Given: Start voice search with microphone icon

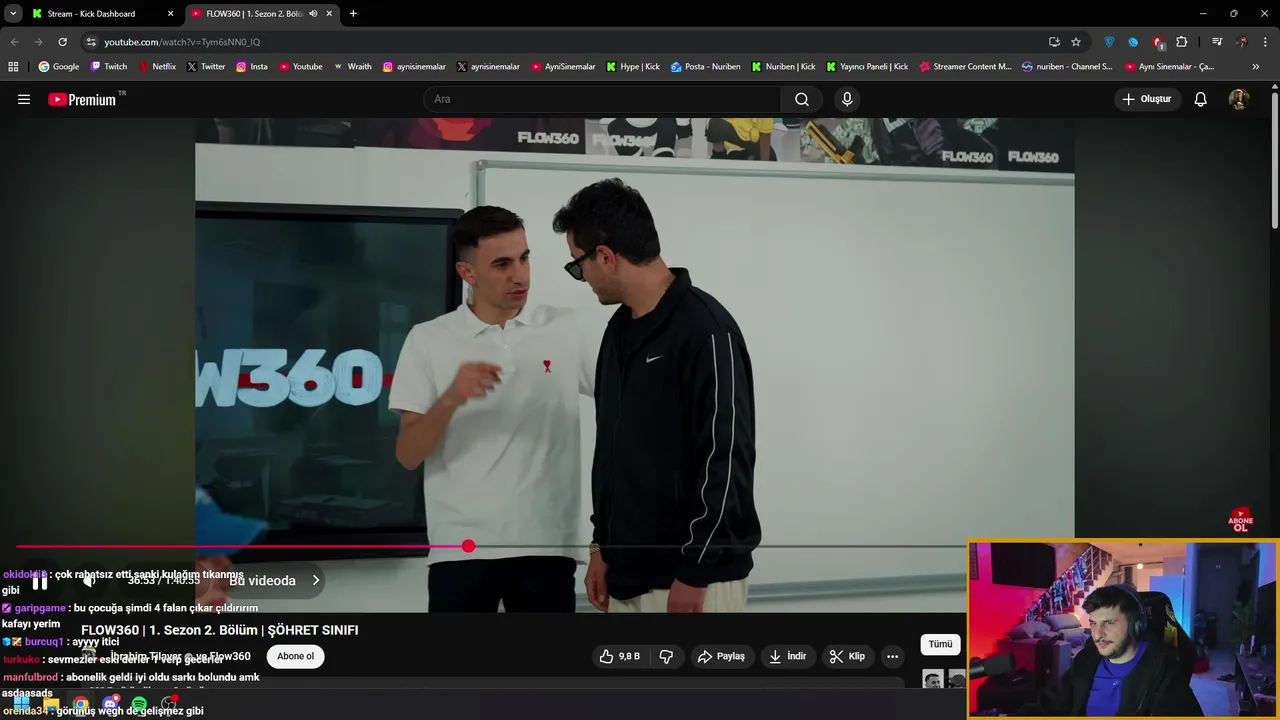Looking at the screenshot, I should point(847,99).
